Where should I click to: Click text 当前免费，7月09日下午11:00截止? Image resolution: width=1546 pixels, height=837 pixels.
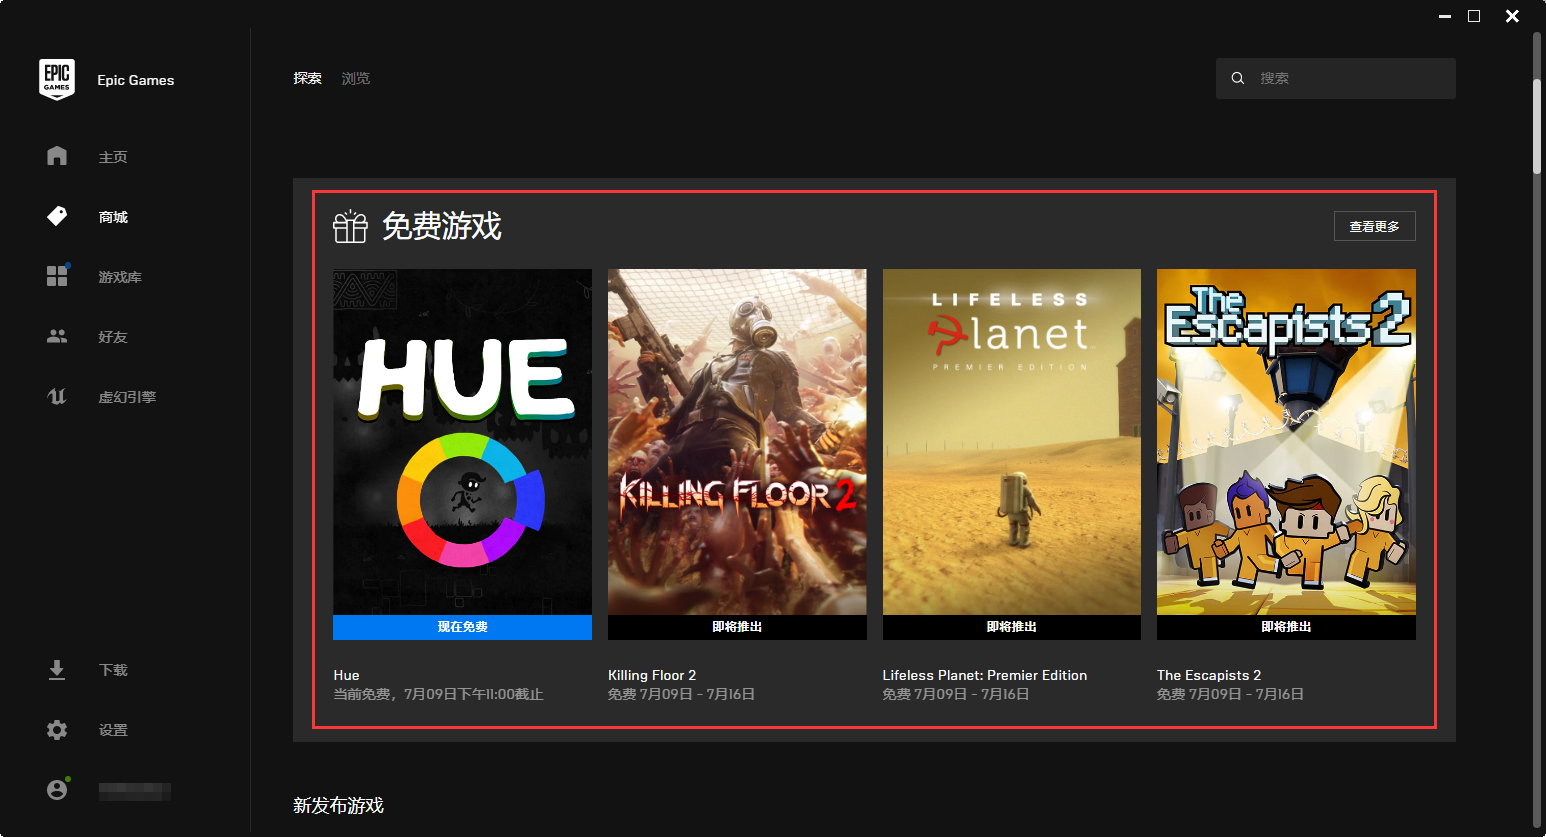point(438,694)
